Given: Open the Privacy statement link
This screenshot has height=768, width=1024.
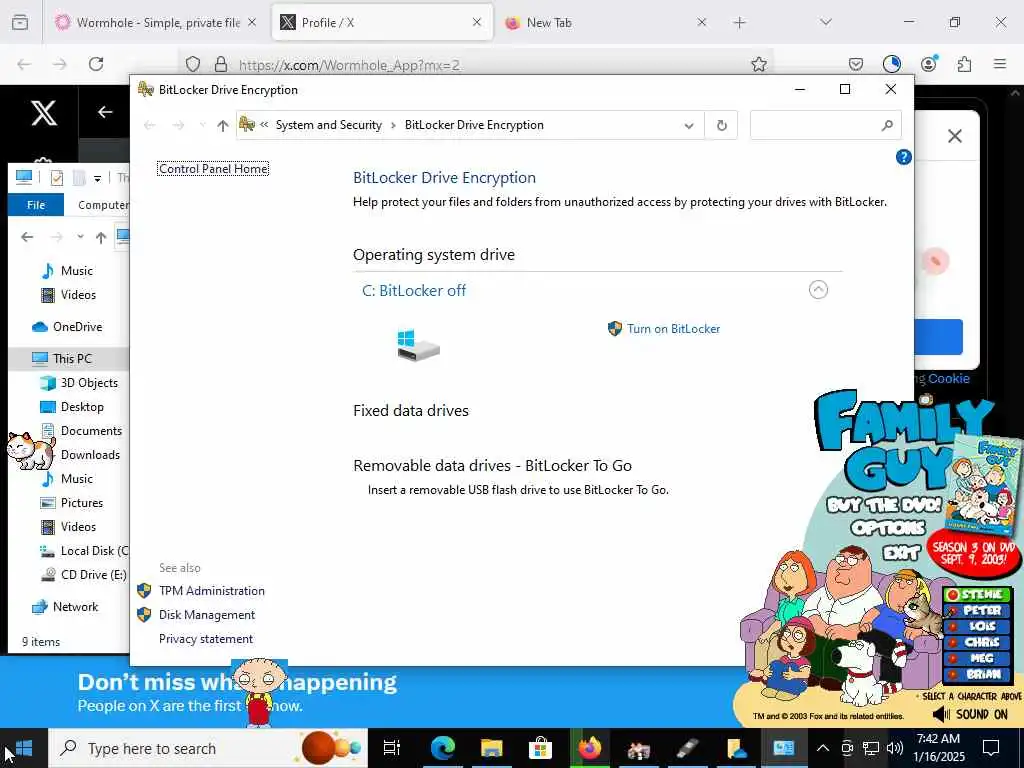Looking at the screenshot, I should [x=206, y=639].
